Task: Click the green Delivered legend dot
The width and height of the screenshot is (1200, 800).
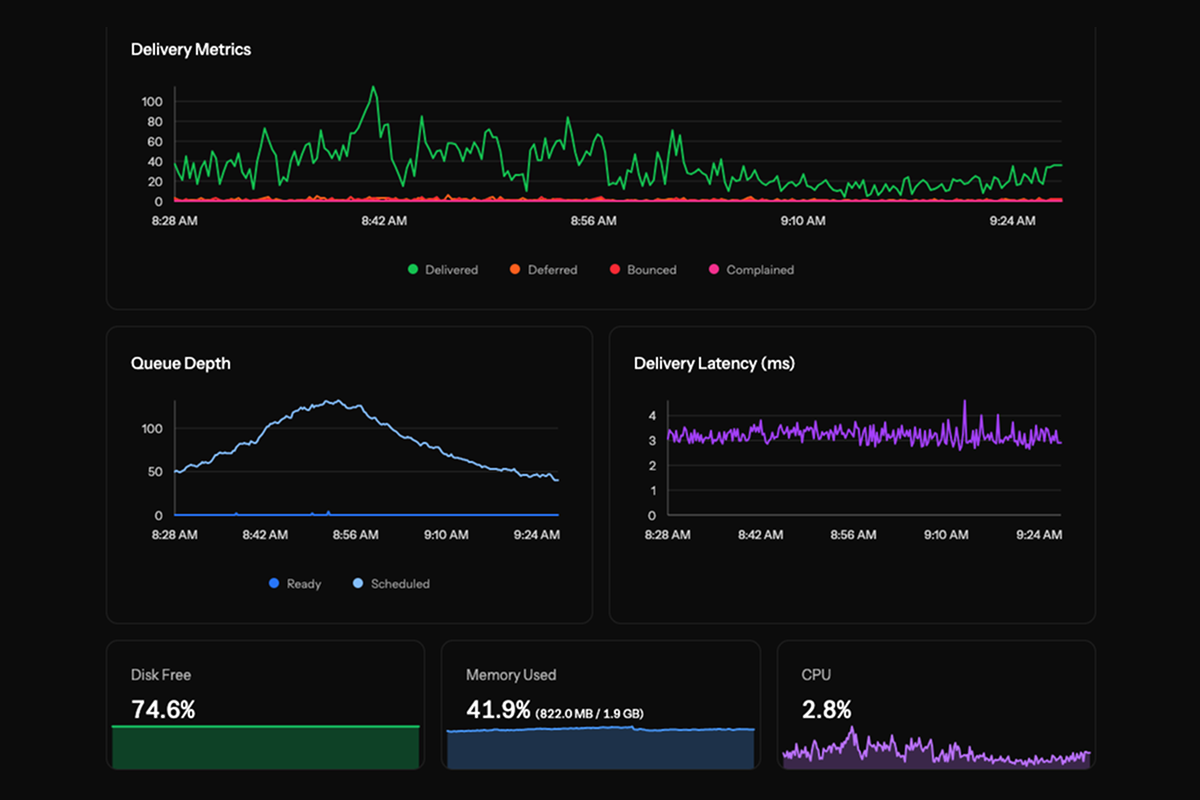Action: tap(413, 270)
